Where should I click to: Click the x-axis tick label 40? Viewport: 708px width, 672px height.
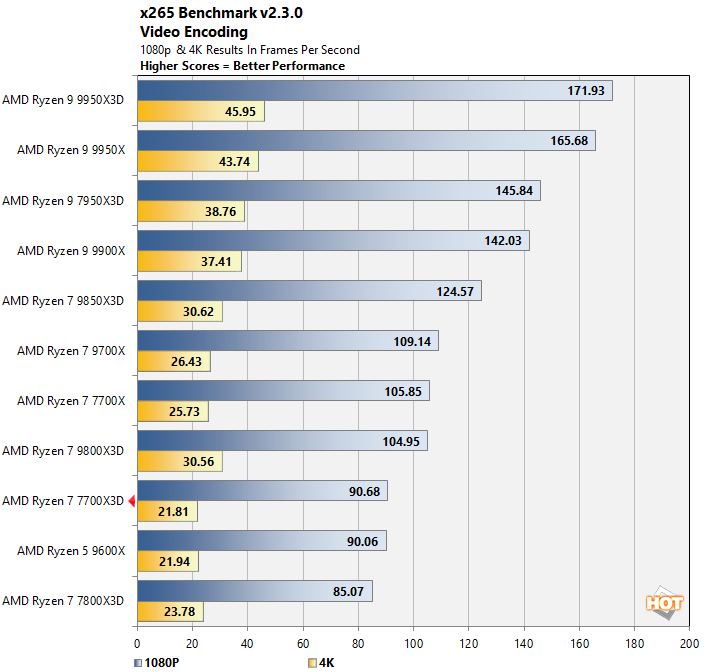tap(247, 644)
